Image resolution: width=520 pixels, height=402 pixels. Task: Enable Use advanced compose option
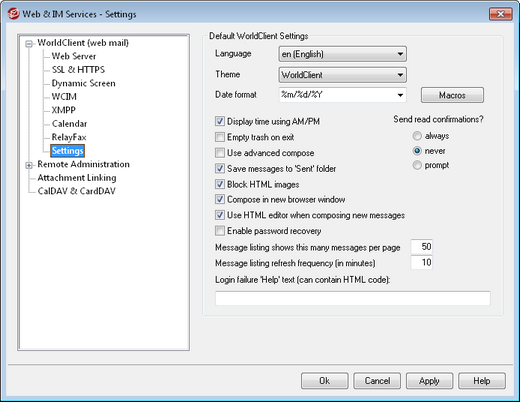point(220,153)
